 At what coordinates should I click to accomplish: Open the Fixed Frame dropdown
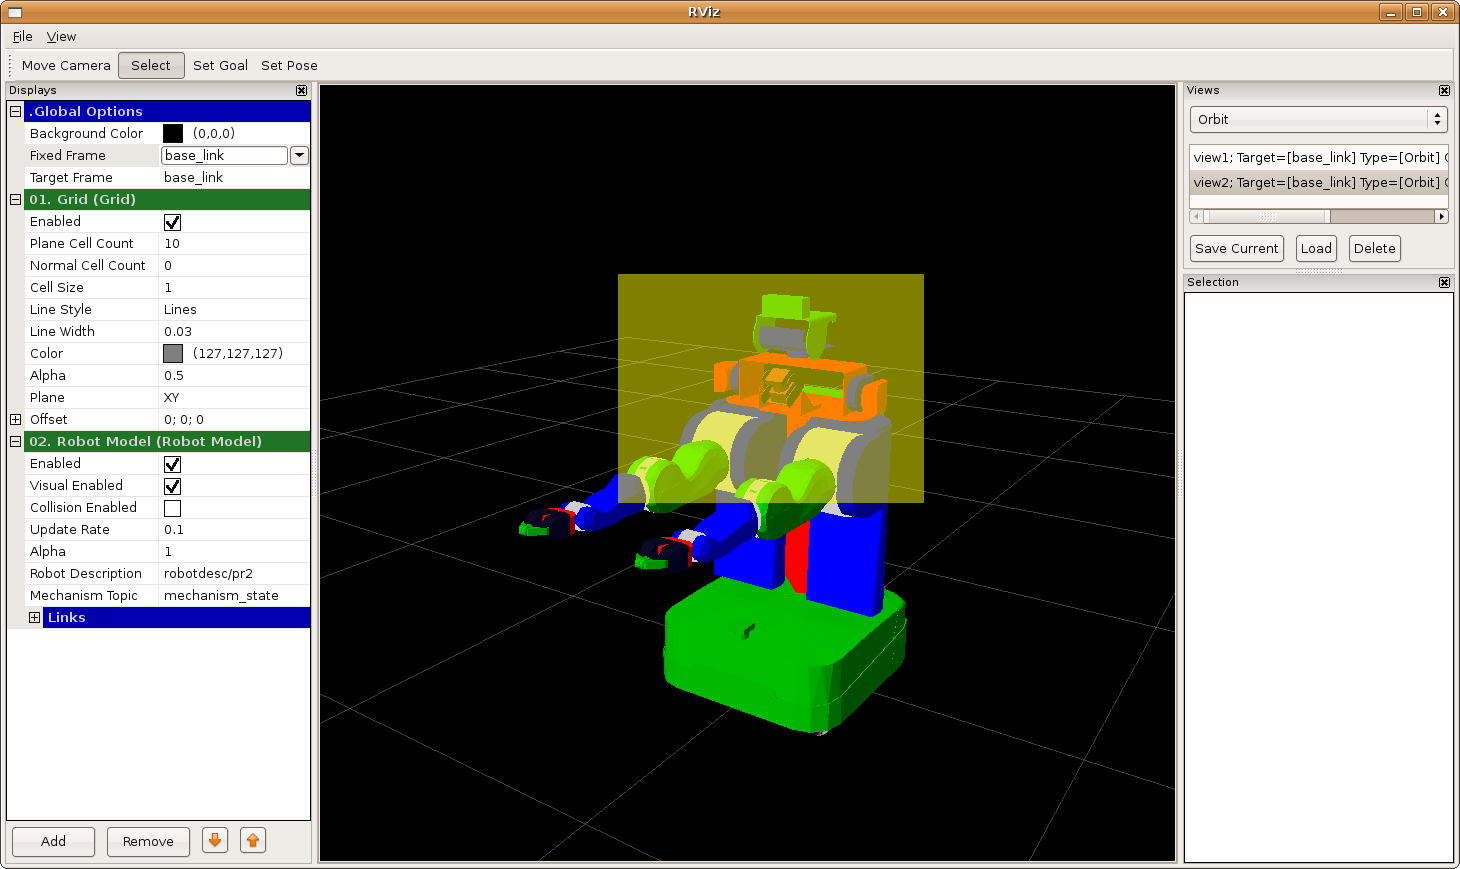pos(299,155)
